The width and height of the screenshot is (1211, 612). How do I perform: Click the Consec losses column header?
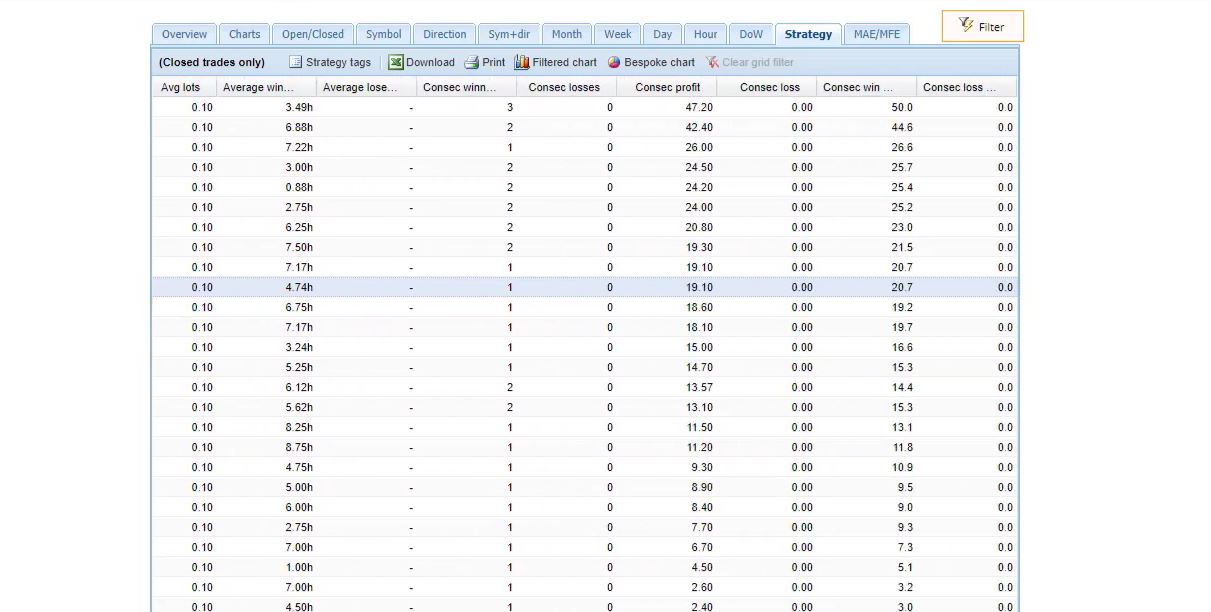564,87
